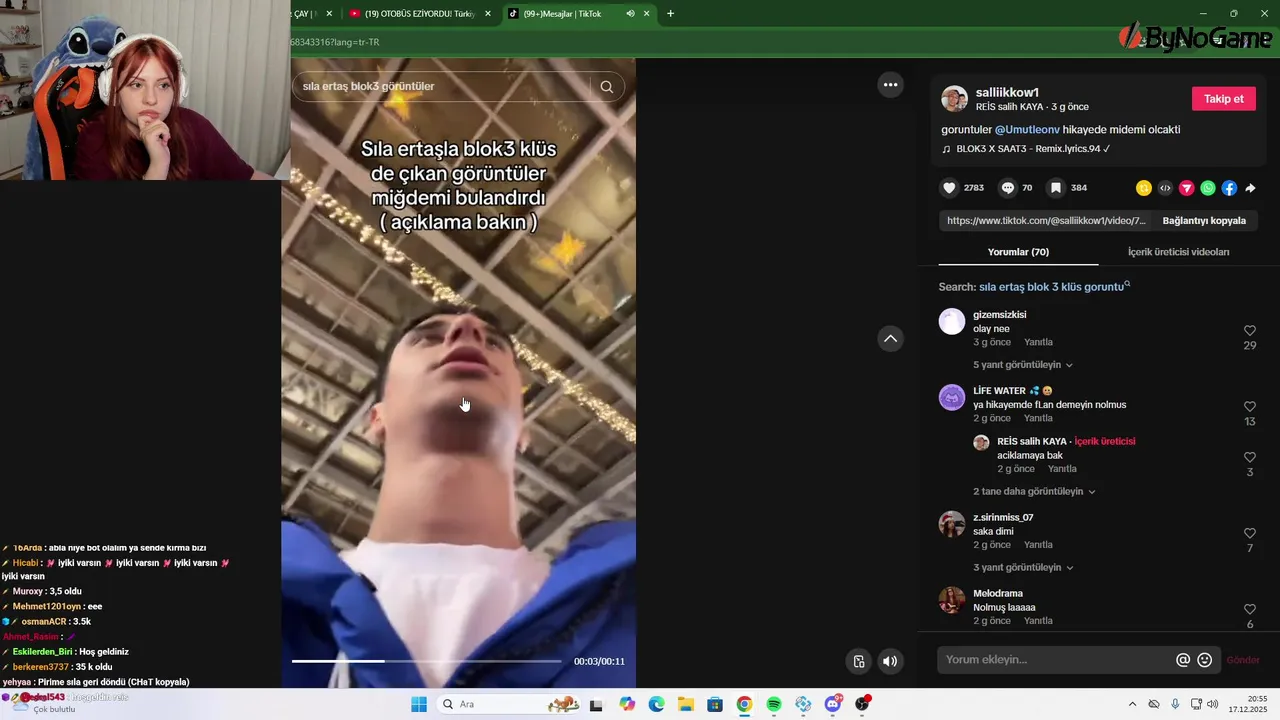
Task: Open Microsoft Edge from the taskbar
Action: [656, 704]
